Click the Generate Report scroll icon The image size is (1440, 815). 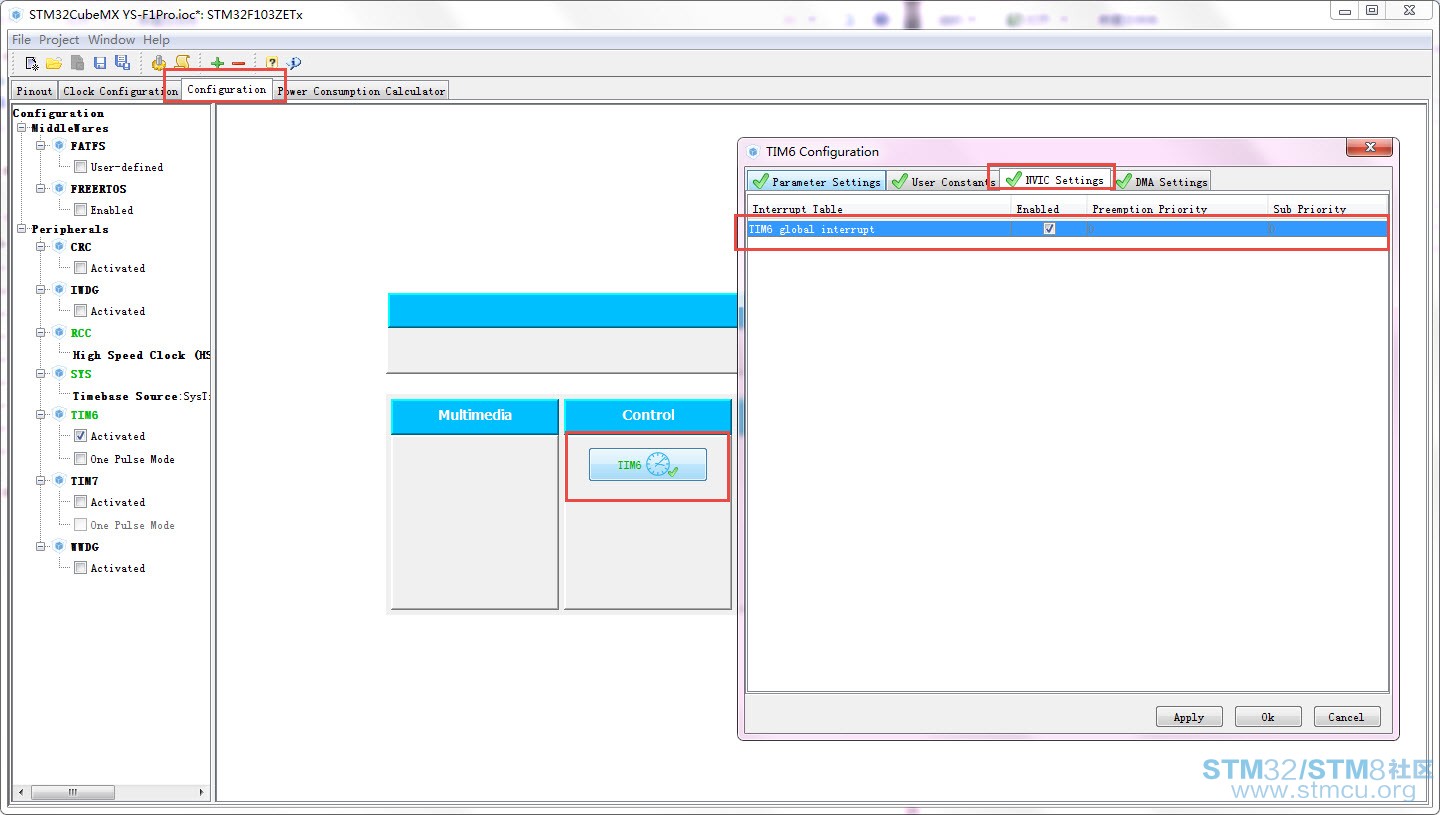(x=181, y=63)
